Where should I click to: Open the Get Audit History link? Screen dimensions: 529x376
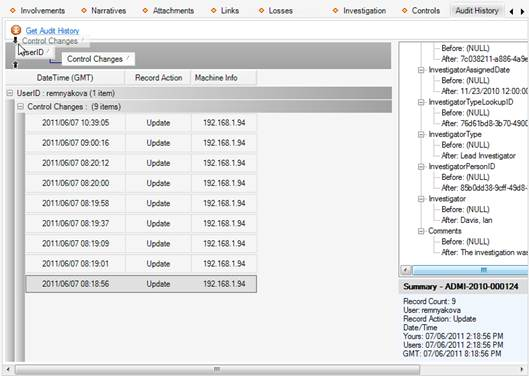[x=52, y=31]
